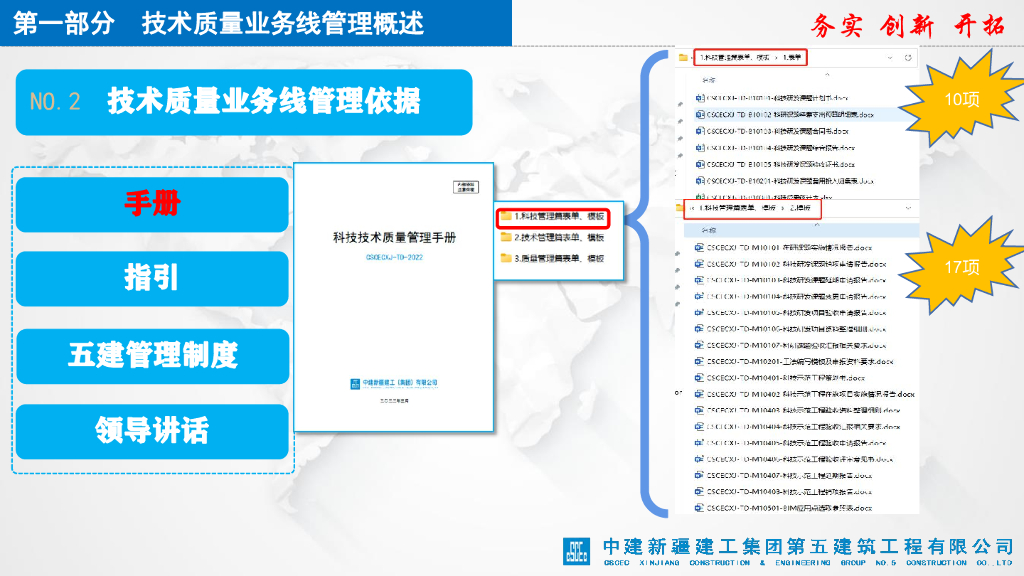The width and height of the screenshot is (1024, 576).
Task: Select file CSCECXJ-TD-M10101 docx
Action: point(784,248)
